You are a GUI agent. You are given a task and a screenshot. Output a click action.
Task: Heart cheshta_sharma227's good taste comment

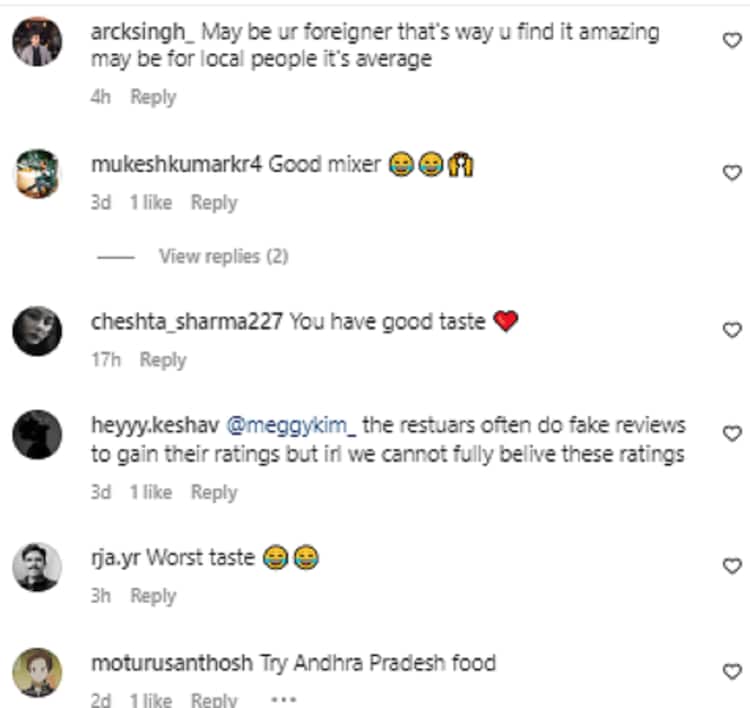pyautogui.click(x=732, y=330)
